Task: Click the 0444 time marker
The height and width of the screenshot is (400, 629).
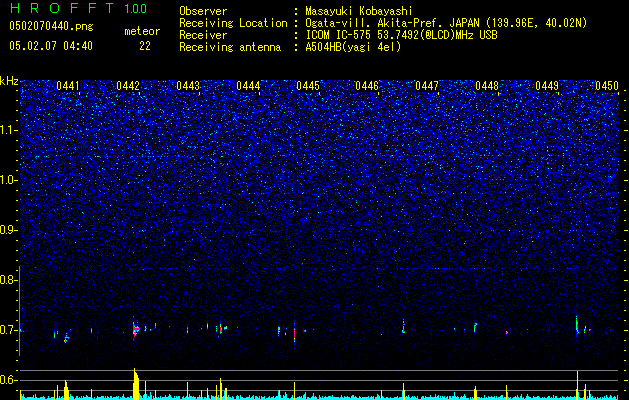Action: coord(248,86)
